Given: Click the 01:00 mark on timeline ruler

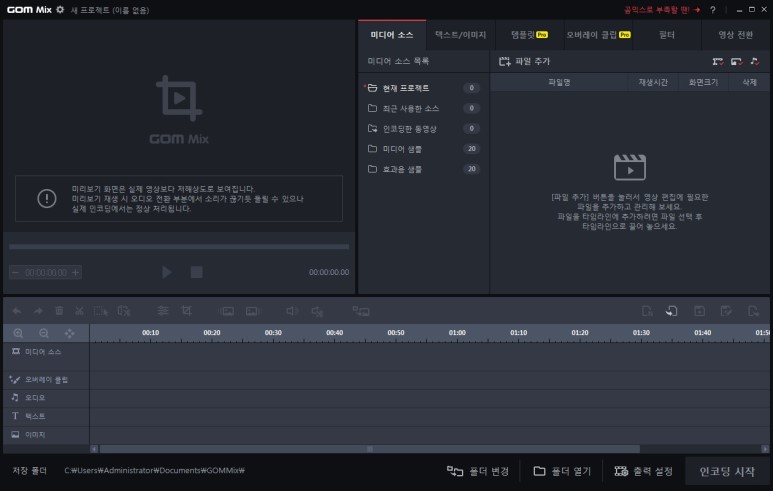Looking at the screenshot, I should tap(457, 333).
